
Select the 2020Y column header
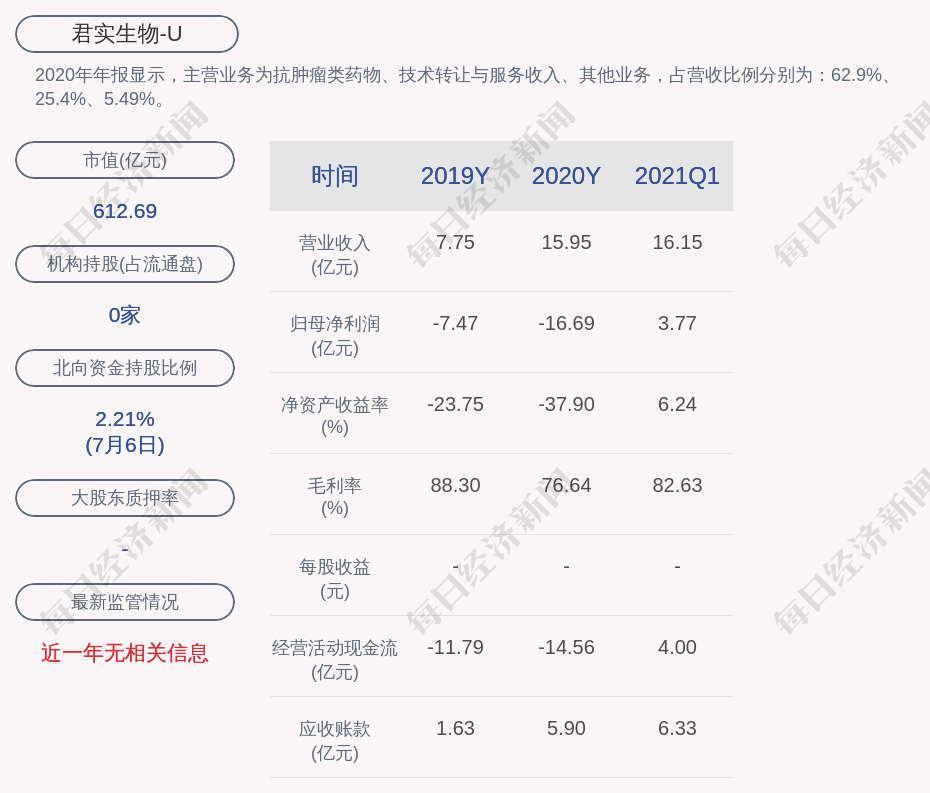tap(566, 176)
